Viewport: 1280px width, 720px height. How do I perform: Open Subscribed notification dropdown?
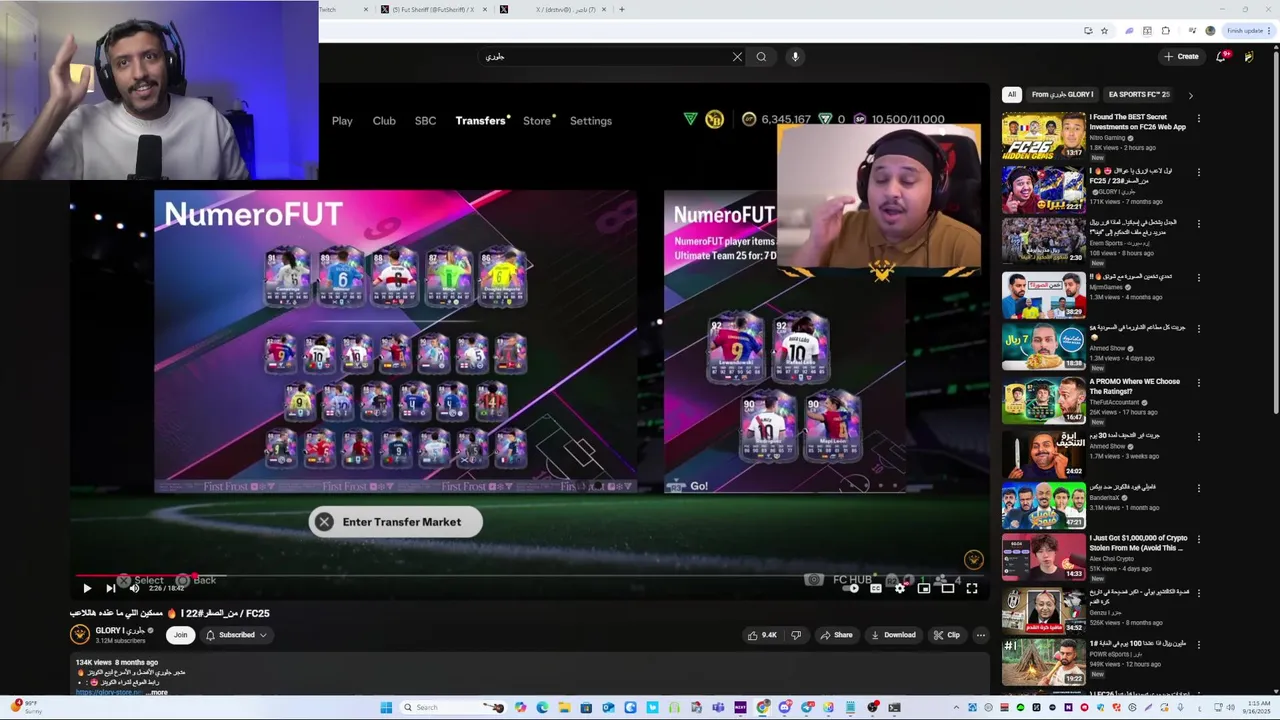pos(237,635)
